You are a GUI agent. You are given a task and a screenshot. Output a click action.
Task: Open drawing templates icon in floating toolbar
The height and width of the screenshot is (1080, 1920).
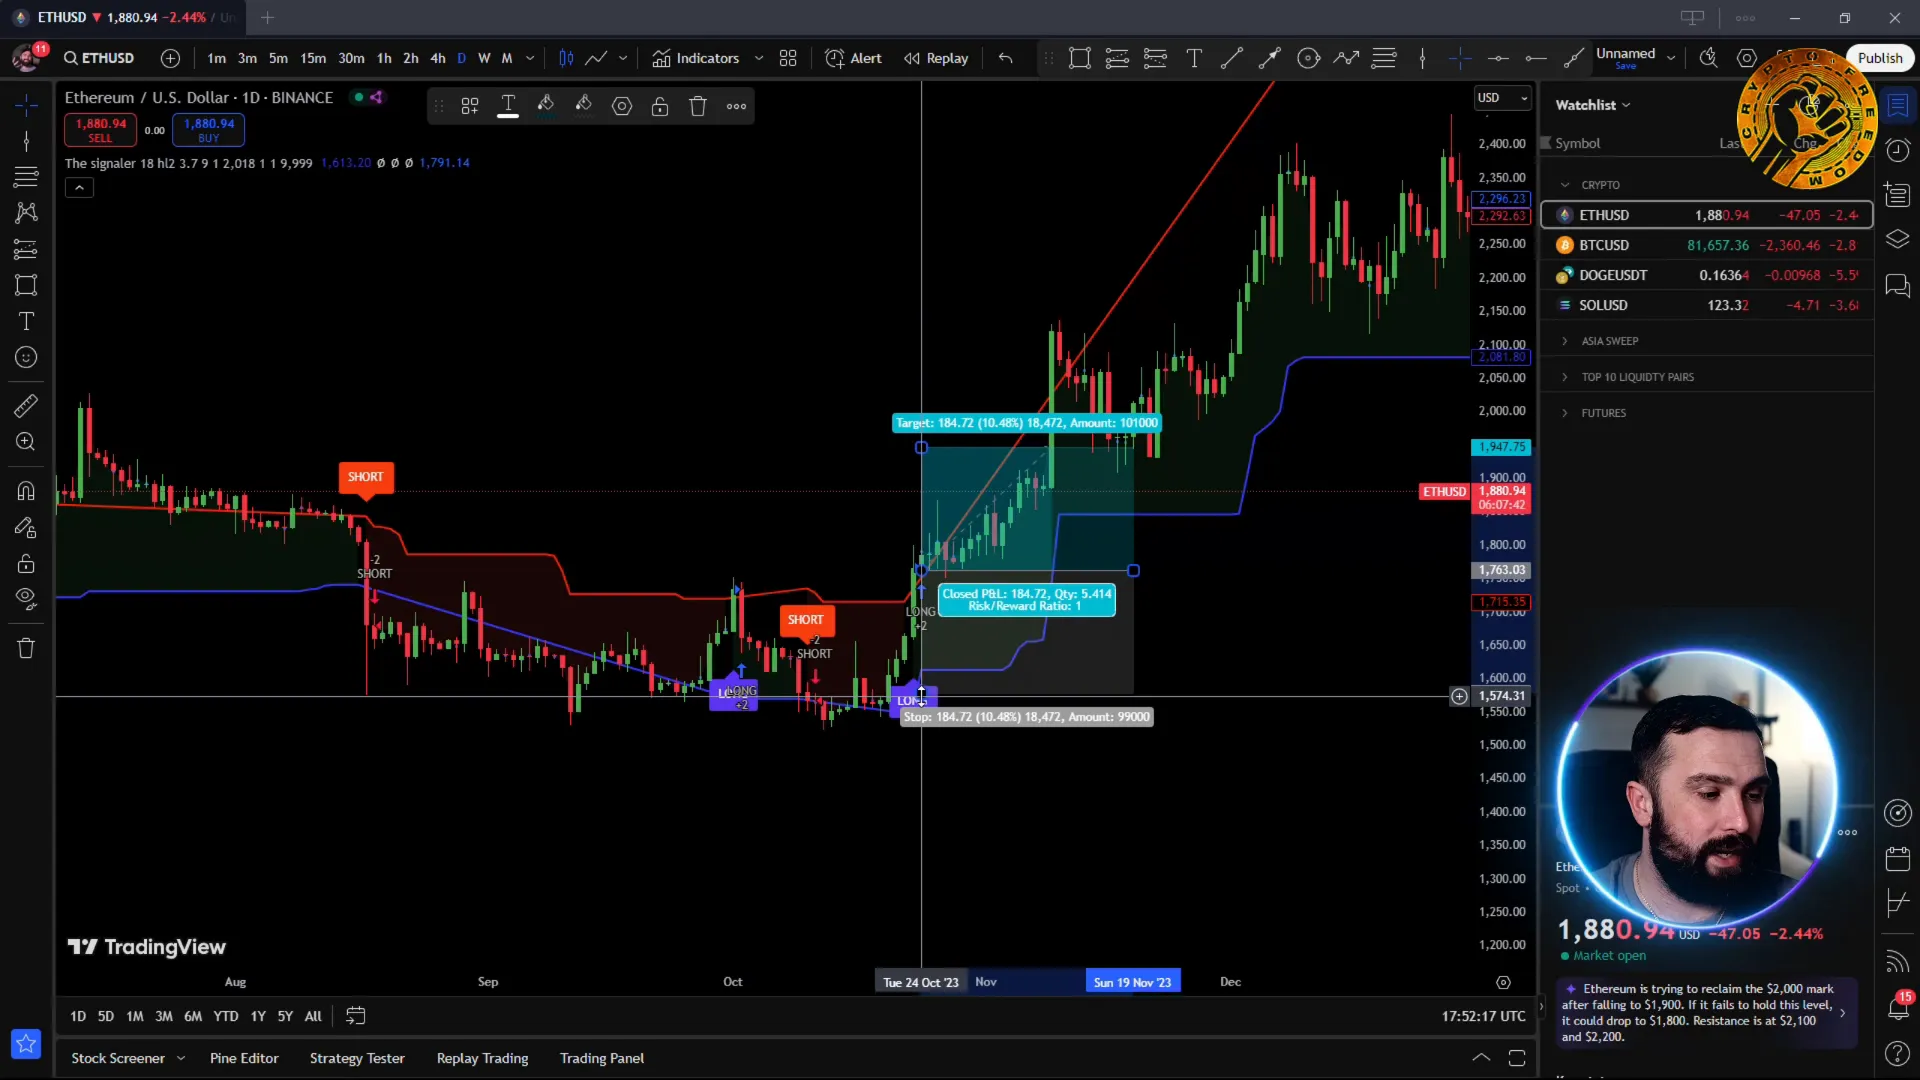coord(470,106)
